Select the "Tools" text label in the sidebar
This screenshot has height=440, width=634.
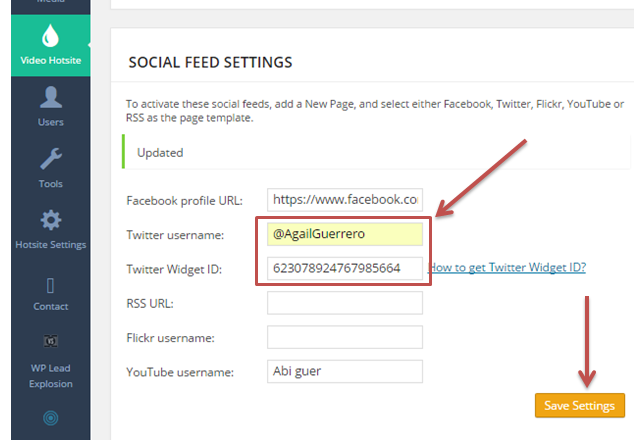point(50,184)
